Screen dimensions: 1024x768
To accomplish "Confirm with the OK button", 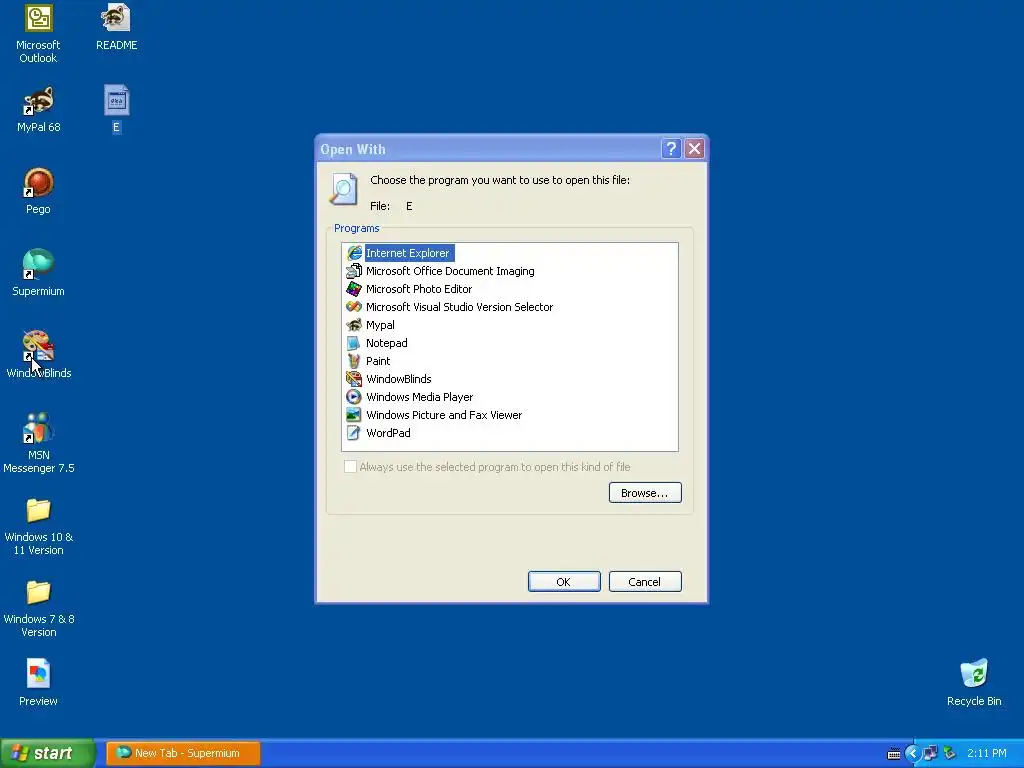I will click(564, 581).
